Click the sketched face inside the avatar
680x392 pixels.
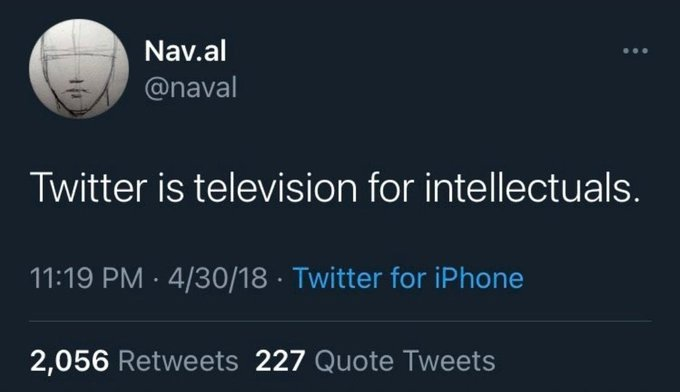tap(77, 74)
